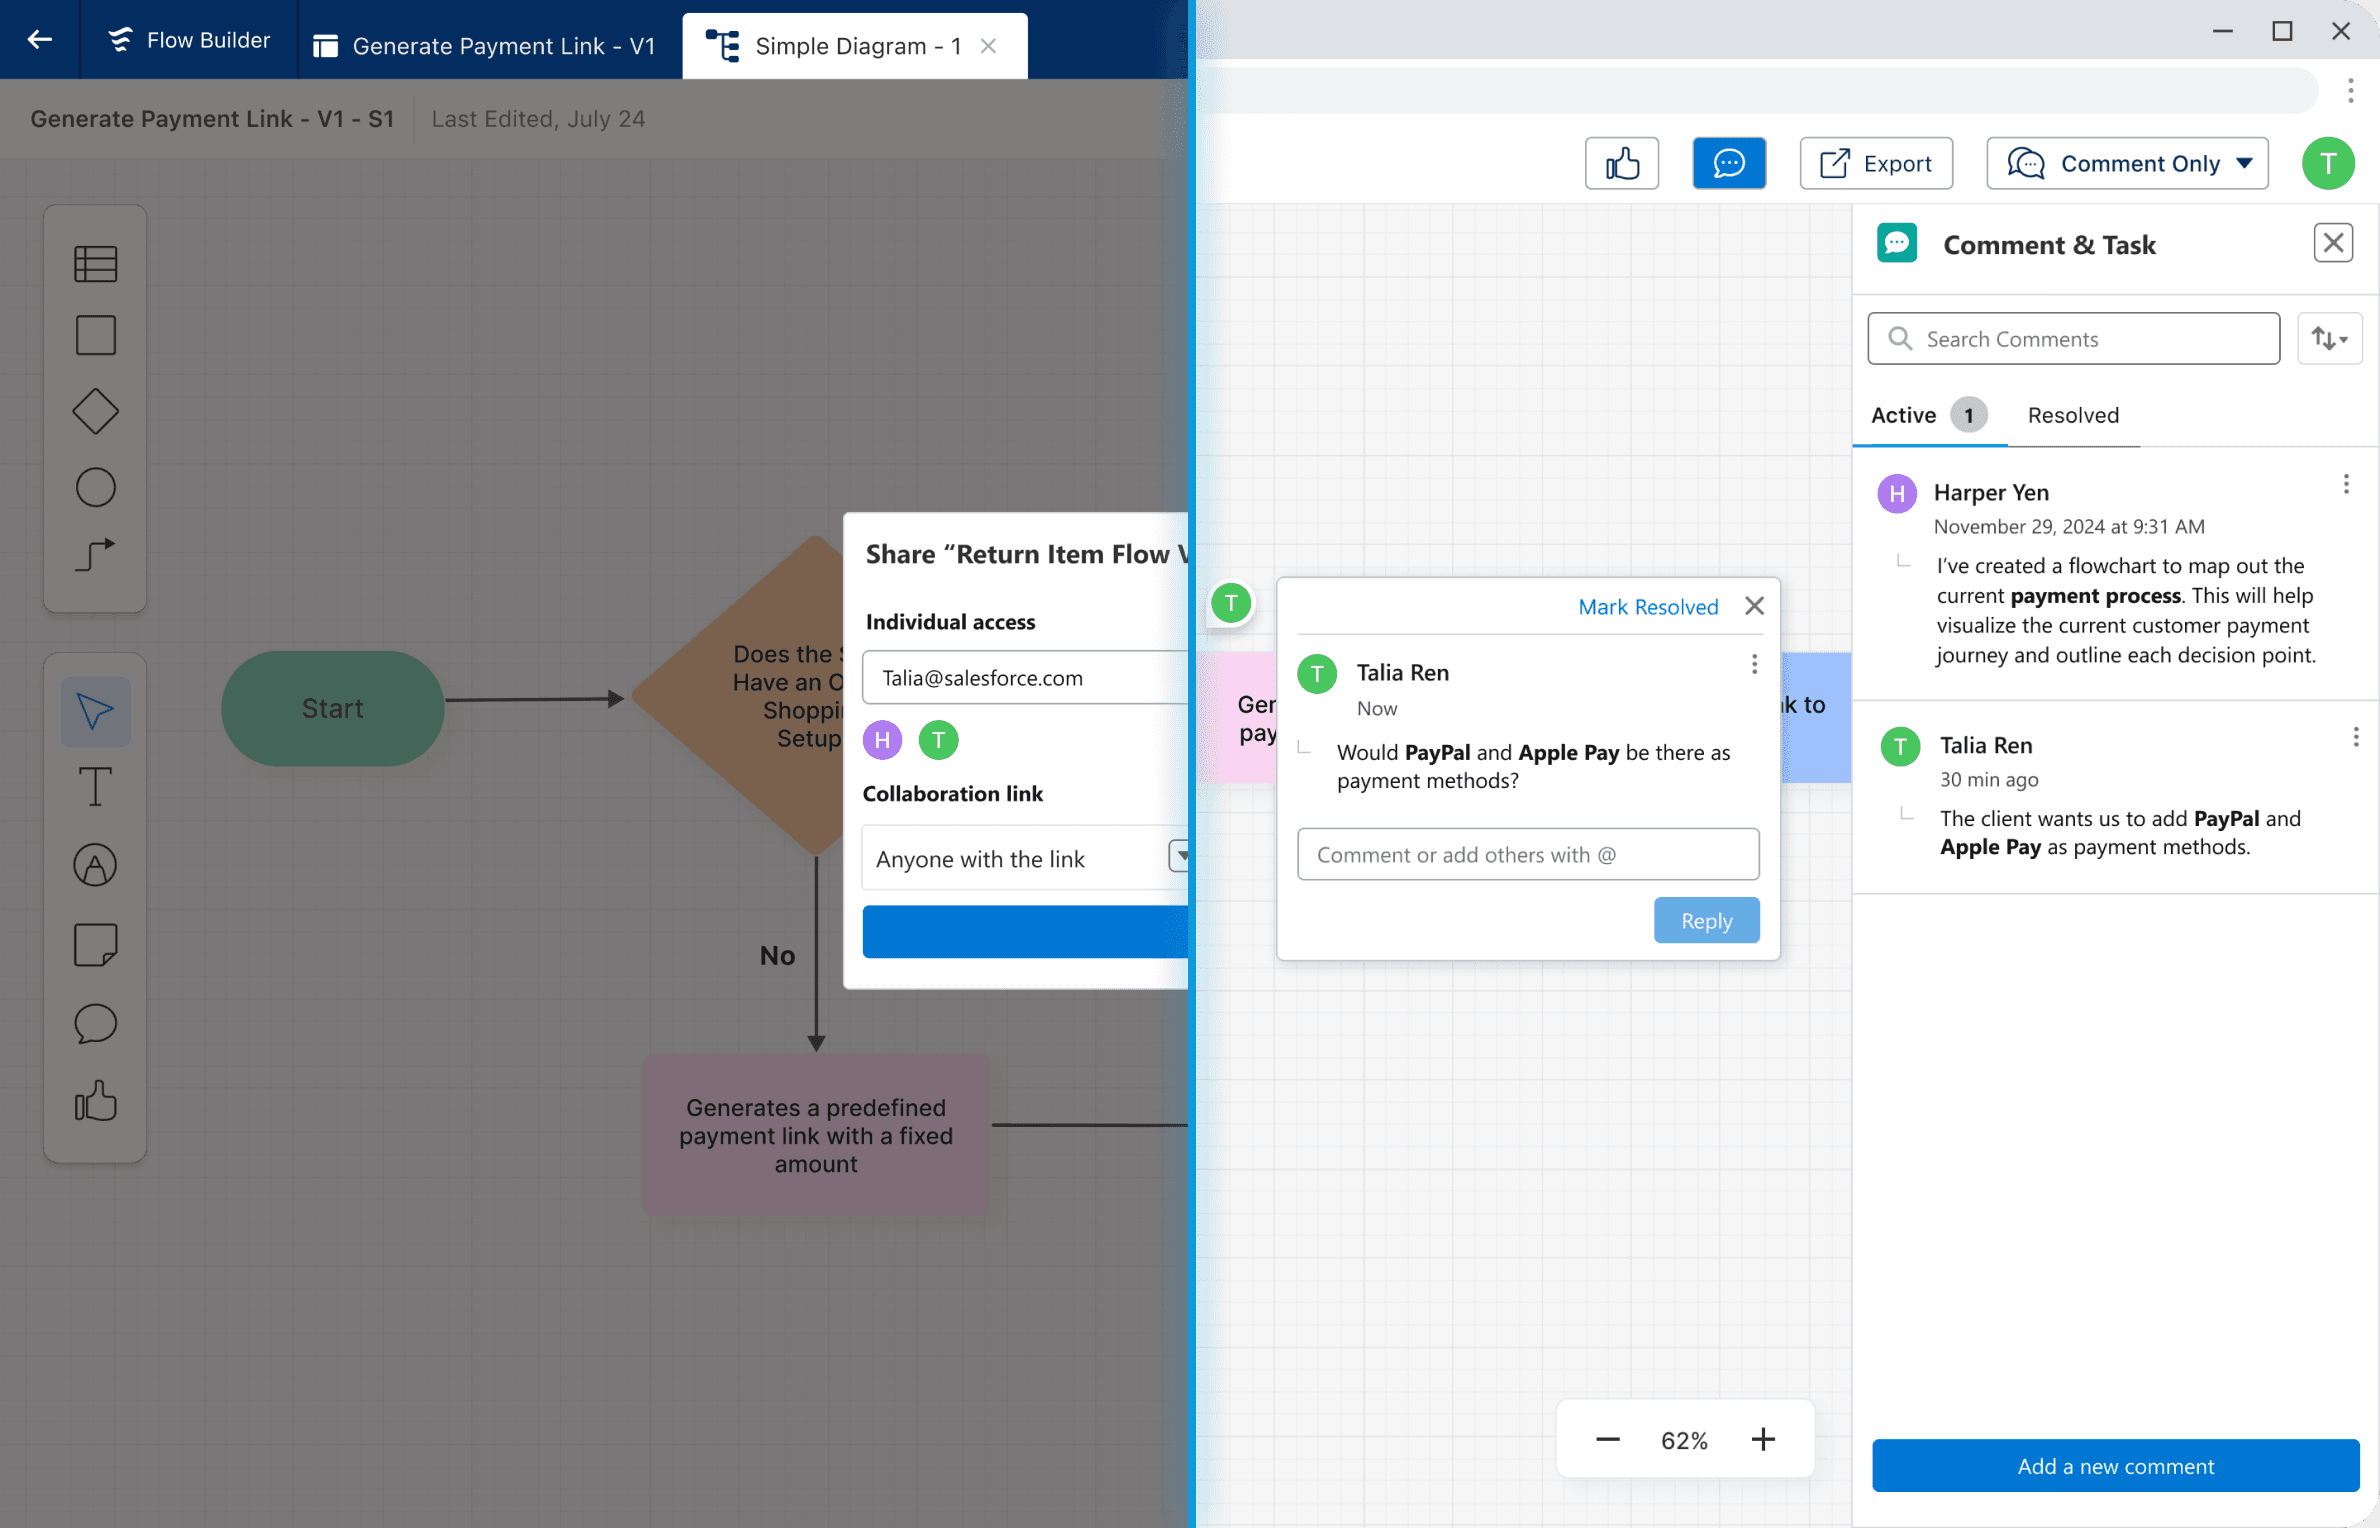Zoom in with the plus button
Image resolution: width=2380 pixels, height=1528 pixels.
point(1762,1439)
